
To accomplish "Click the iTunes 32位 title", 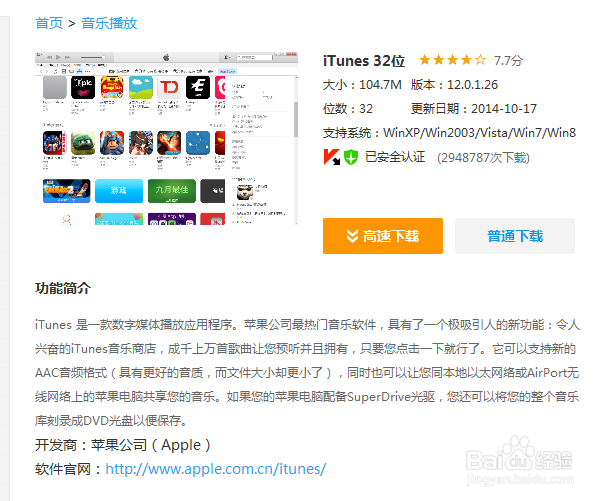I will pos(364,61).
